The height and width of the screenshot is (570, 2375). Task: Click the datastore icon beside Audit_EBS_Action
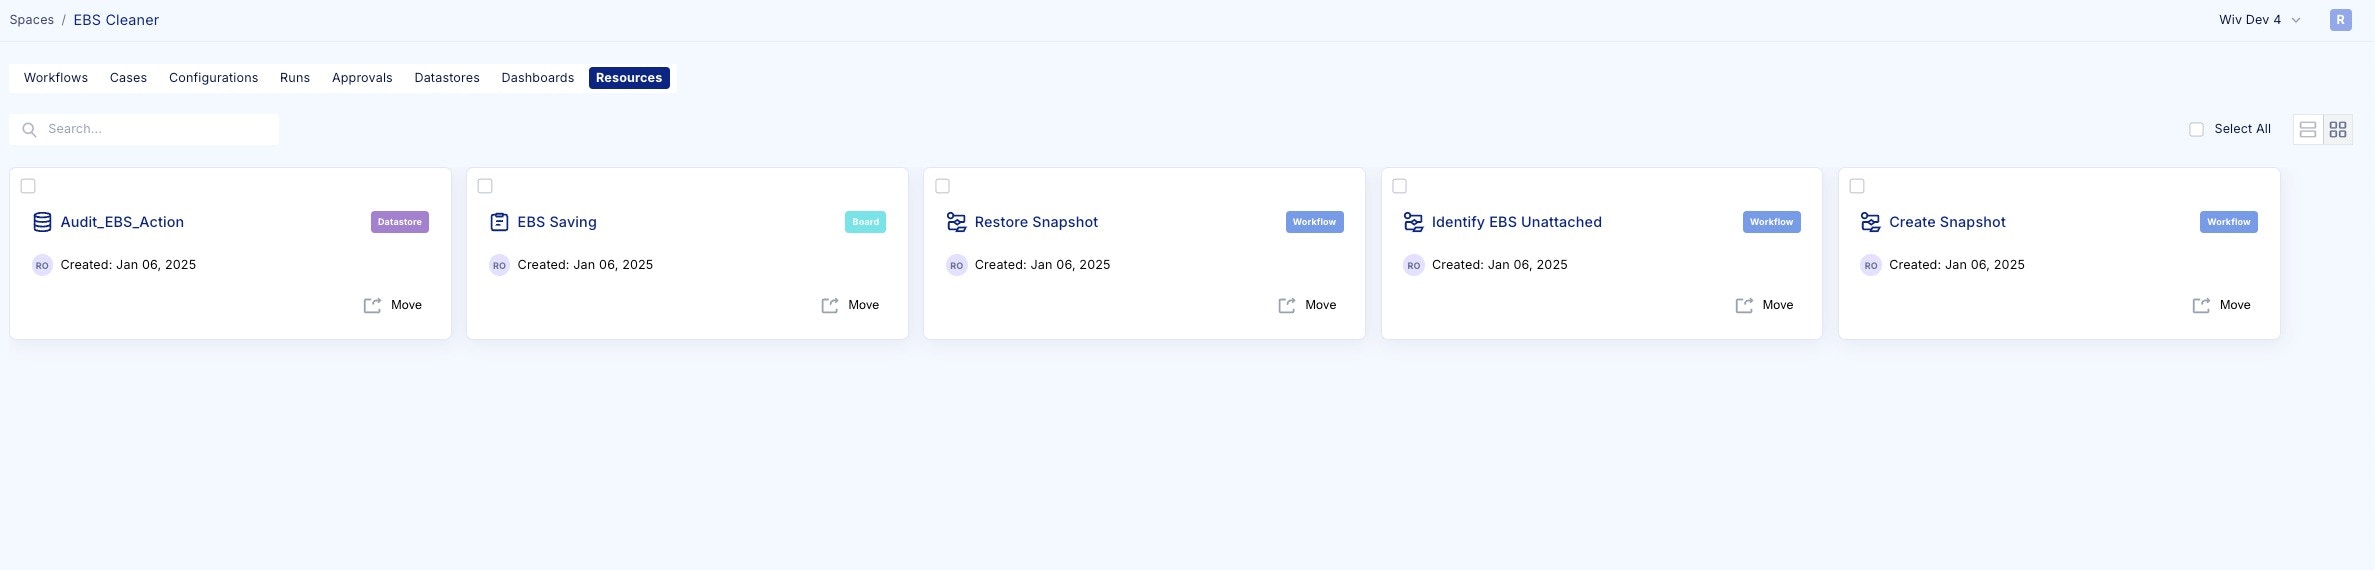[x=42, y=222]
